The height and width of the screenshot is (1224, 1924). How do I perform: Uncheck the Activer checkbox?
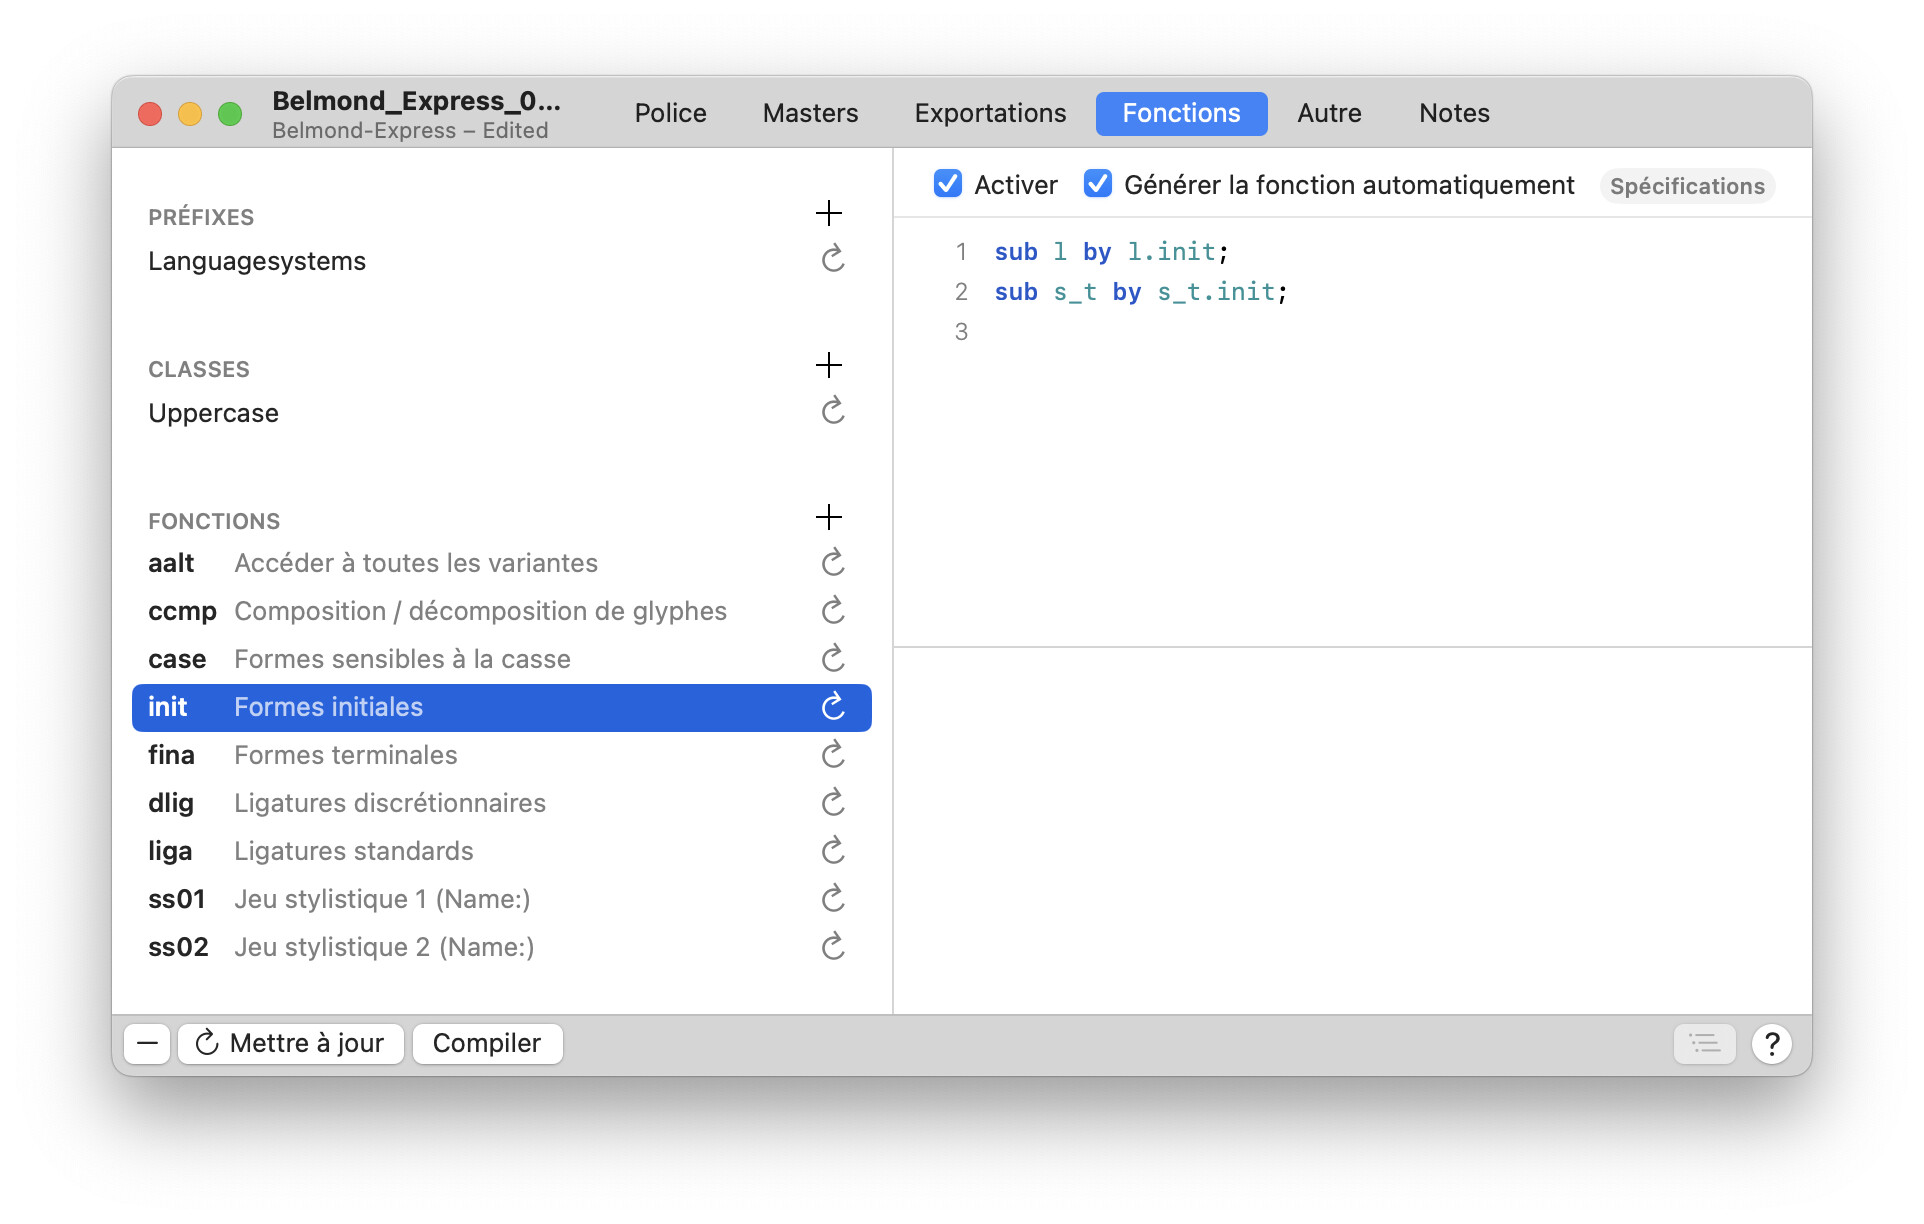pyautogui.click(x=947, y=184)
